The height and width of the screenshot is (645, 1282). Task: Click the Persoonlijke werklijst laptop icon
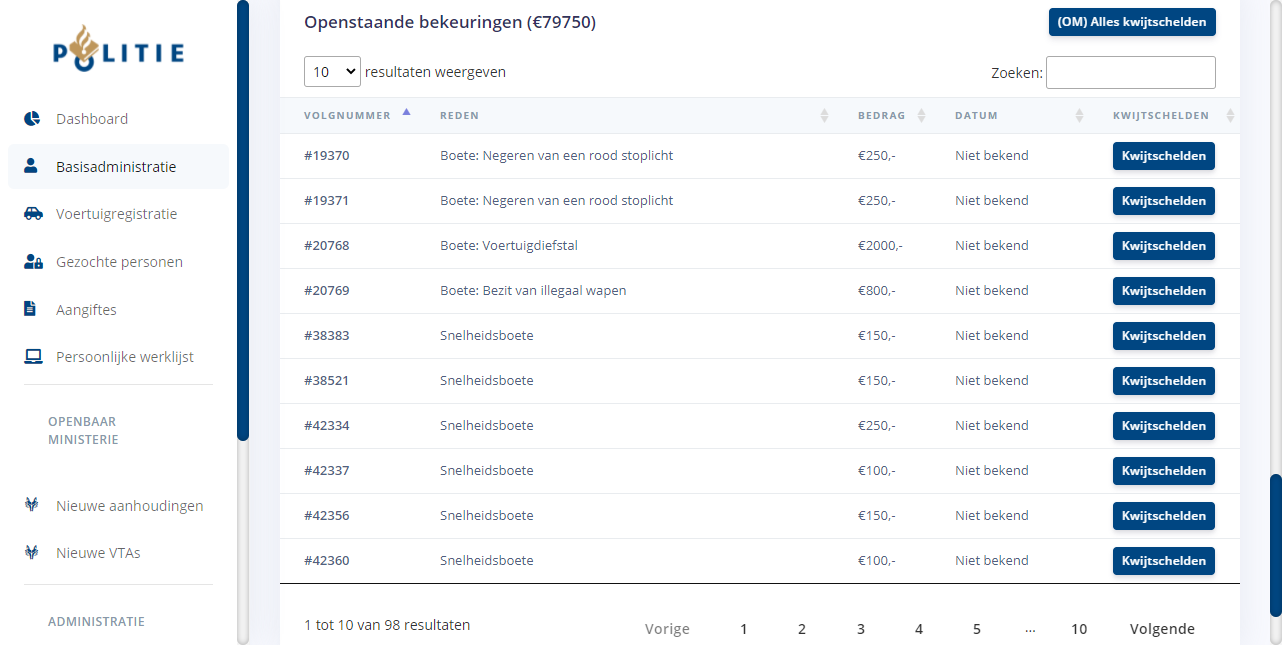click(33, 357)
